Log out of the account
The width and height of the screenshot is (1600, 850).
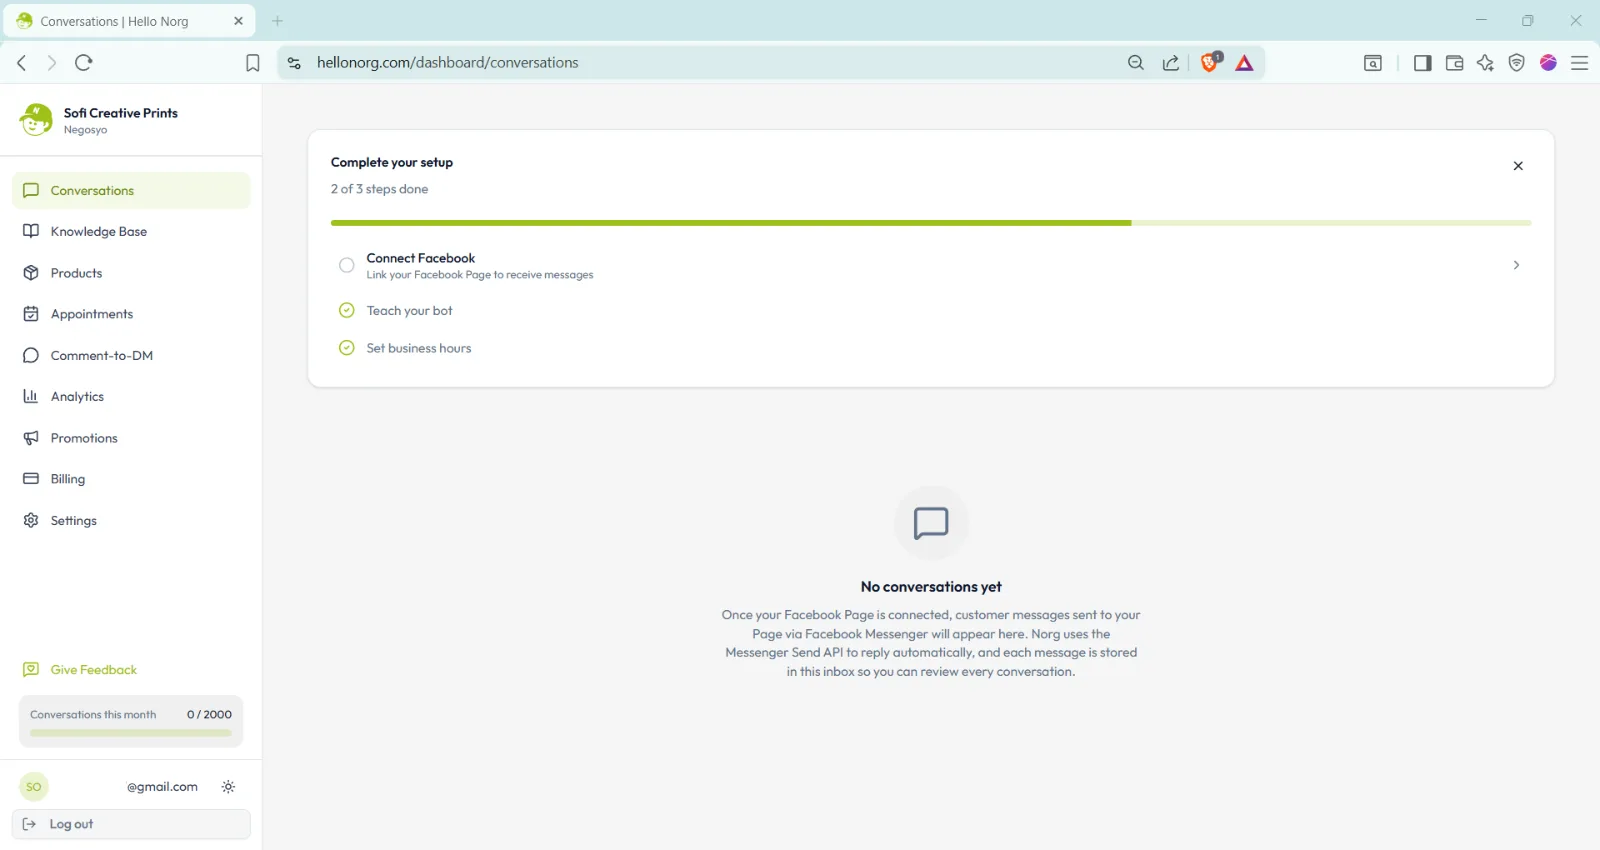pos(131,824)
